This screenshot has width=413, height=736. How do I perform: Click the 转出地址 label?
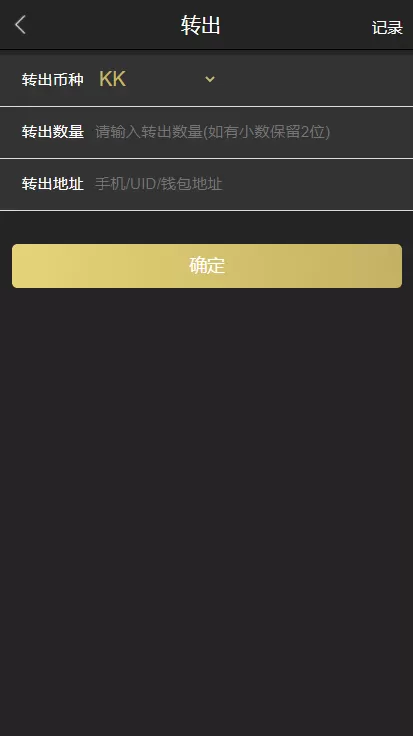(53, 184)
